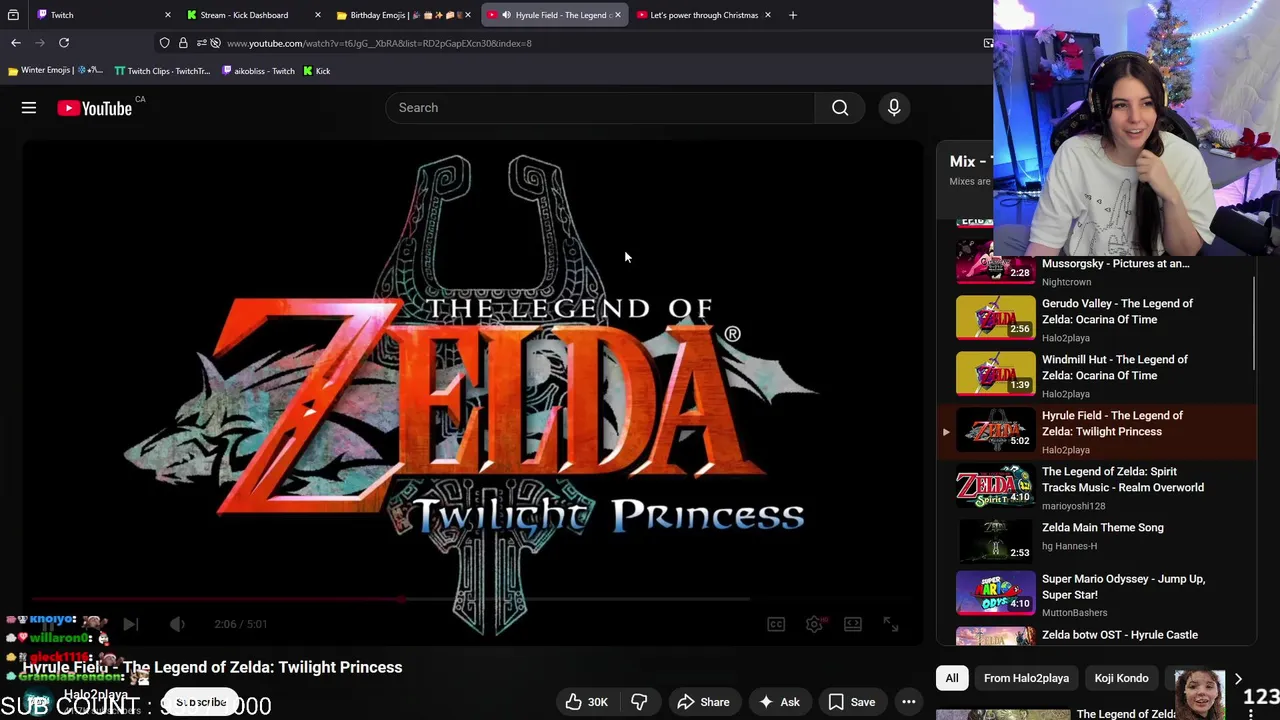Open the player settings gear
Screen dimensions: 1280x720
(x=815, y=624)
